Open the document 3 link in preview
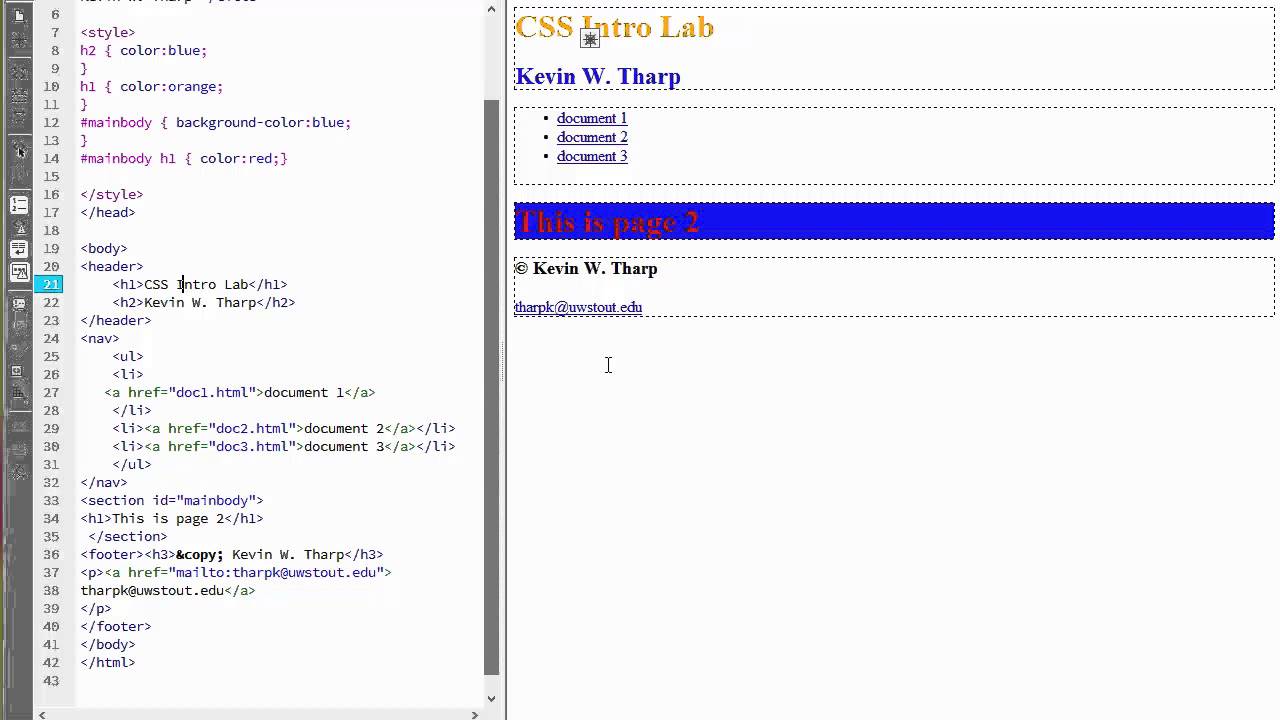The height and width of the screenshot is (720, 1280). click(592, 156)
